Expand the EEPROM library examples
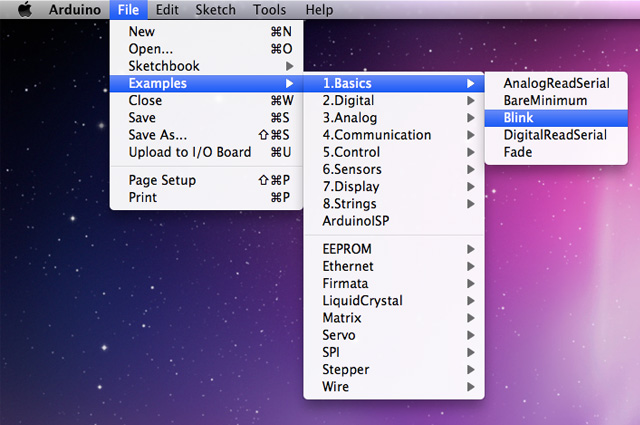 (x=345, y=249)
